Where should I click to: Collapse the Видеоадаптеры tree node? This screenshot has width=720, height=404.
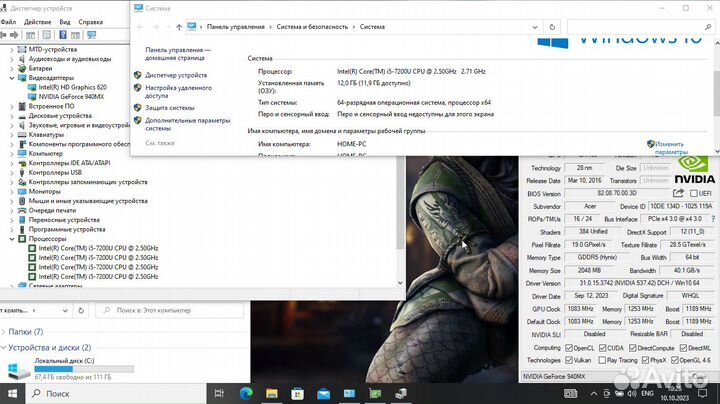[x=12, y=78]
